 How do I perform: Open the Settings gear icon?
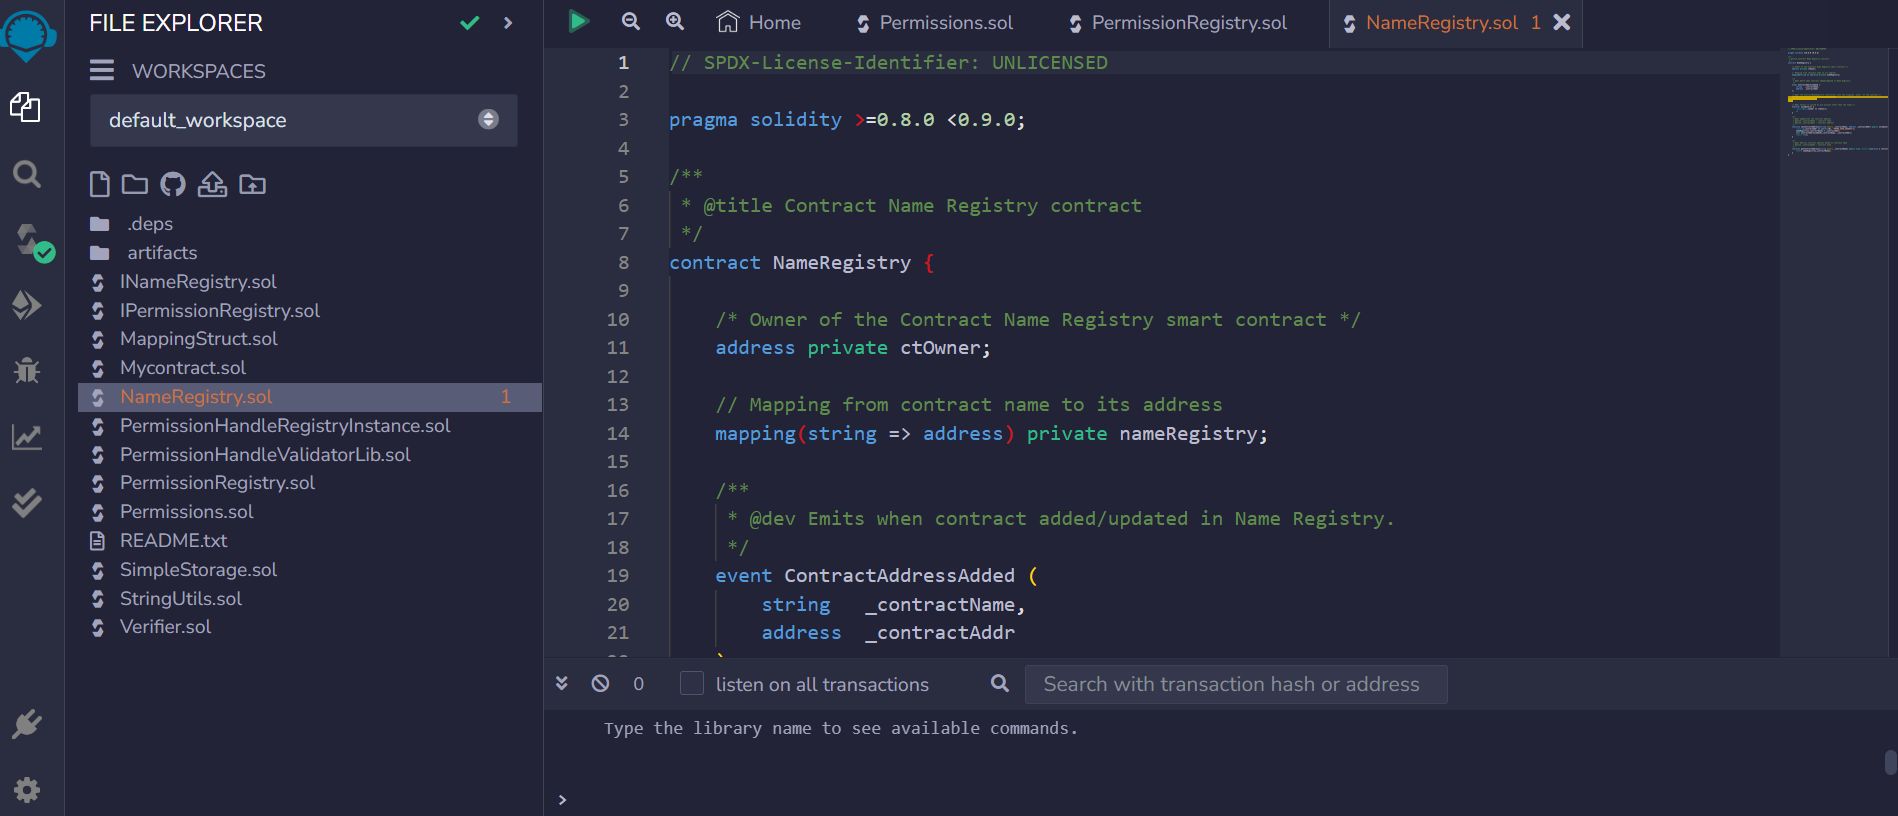26,789
